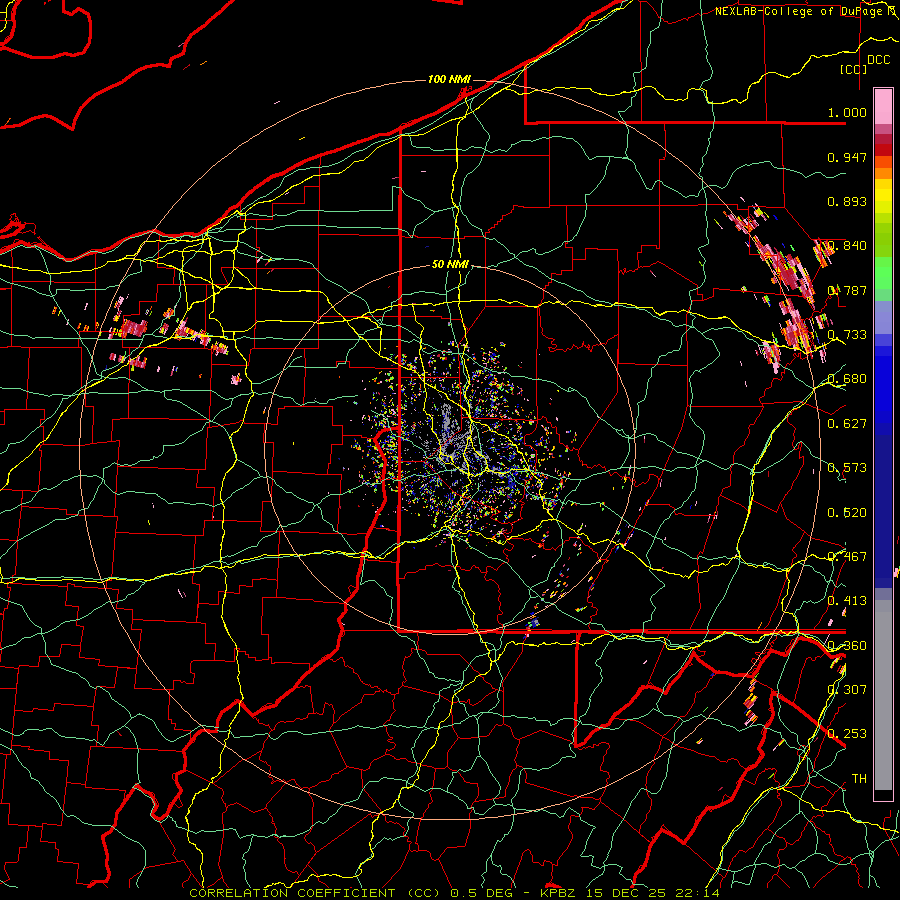Image resolution: width=900 pixels, height=900 pixels.
Task: Click the CORRELATION COEFFICIENT (CC) footer caption
Action: click(314, 893)
